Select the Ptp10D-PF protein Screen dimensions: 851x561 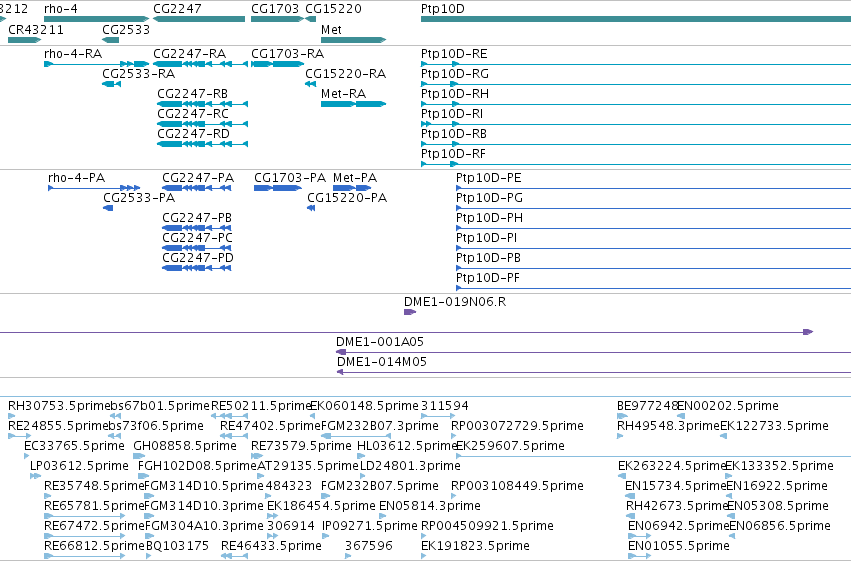tap(653, 288)
